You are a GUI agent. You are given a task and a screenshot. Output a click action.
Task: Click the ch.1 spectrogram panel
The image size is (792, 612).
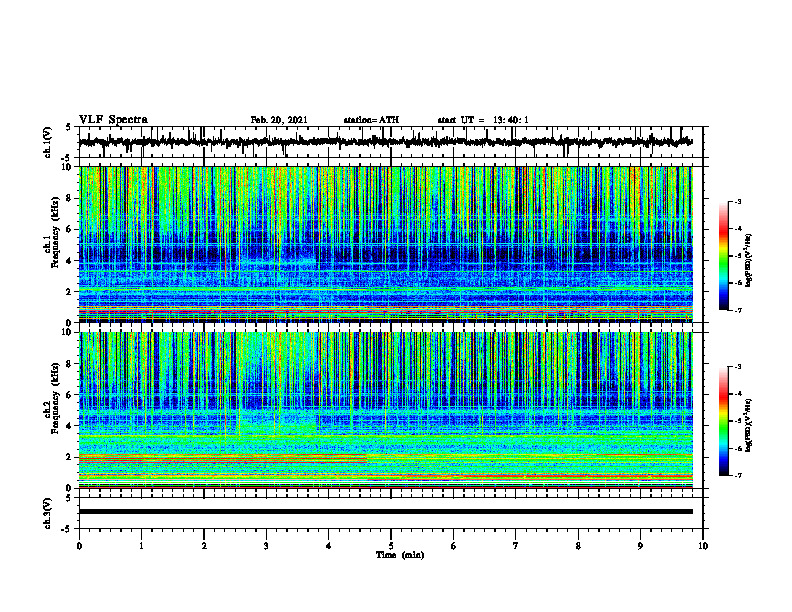tap(386, 244)
